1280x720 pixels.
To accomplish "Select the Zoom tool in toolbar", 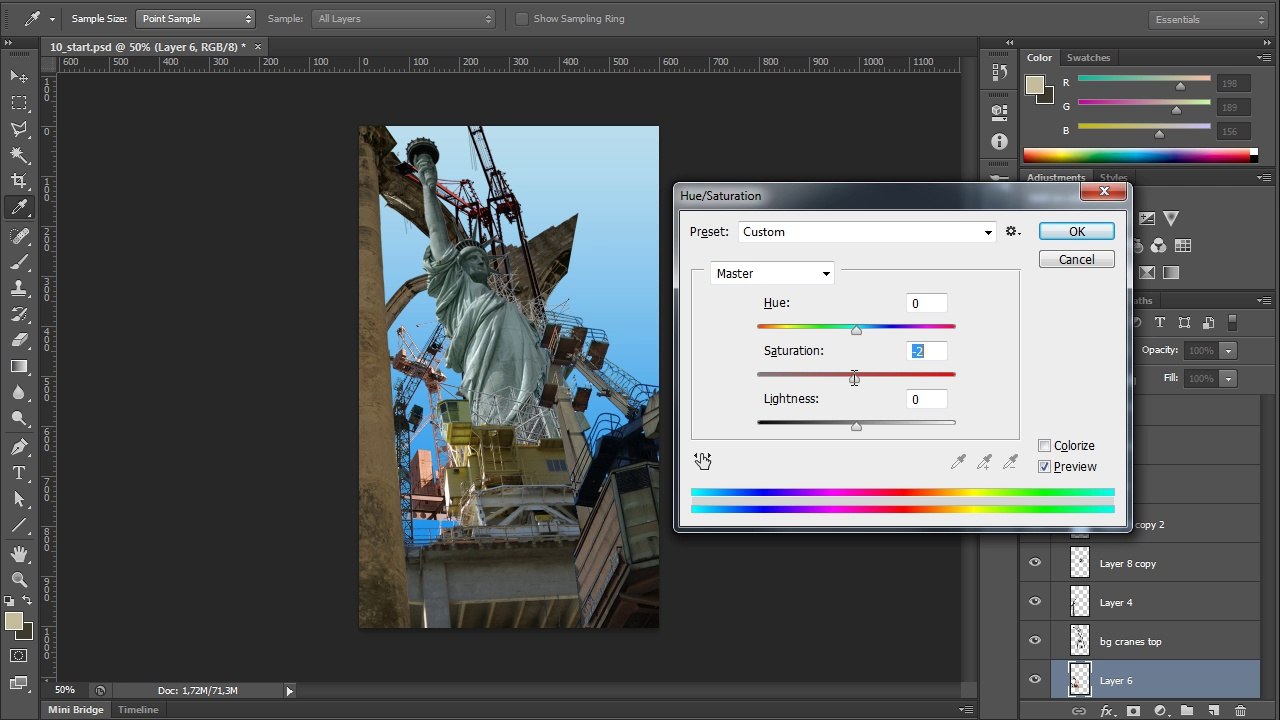I will click(19, 579).
